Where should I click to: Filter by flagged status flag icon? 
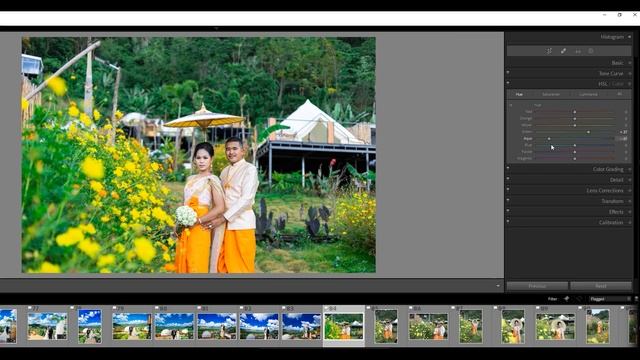[567, 299]
